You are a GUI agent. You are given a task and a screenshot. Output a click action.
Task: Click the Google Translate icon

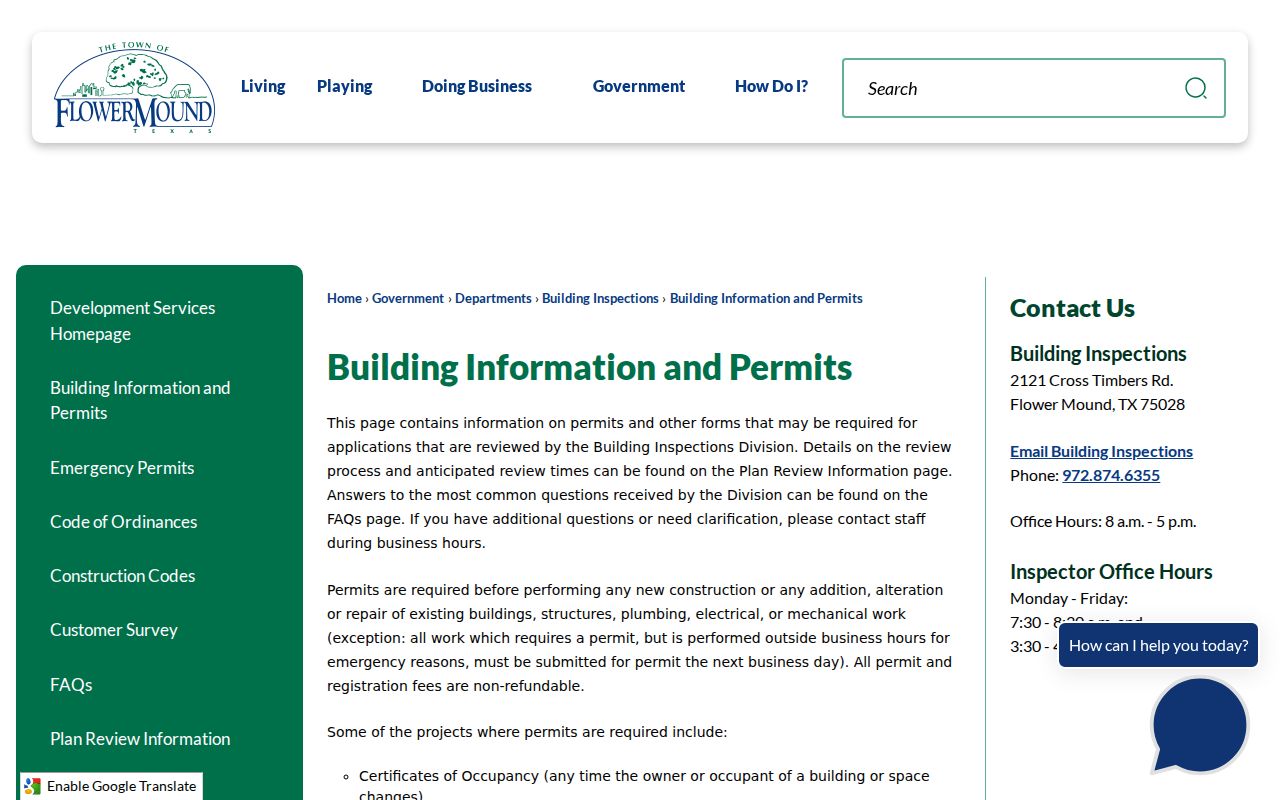pyautogui.click(x=32, y=786)
